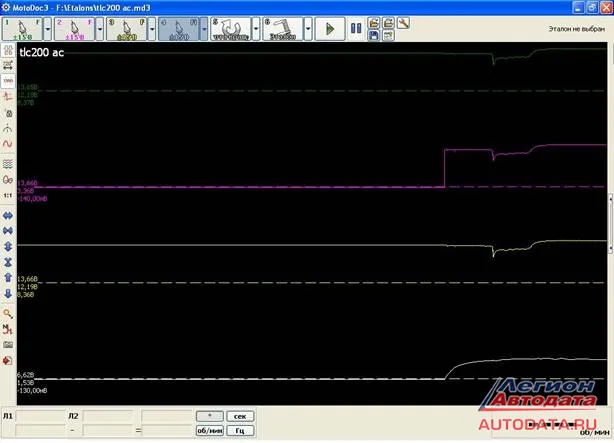Click the Л1 cursor value field
This screenshot has width=614, height=443.
tap(41, 416)
